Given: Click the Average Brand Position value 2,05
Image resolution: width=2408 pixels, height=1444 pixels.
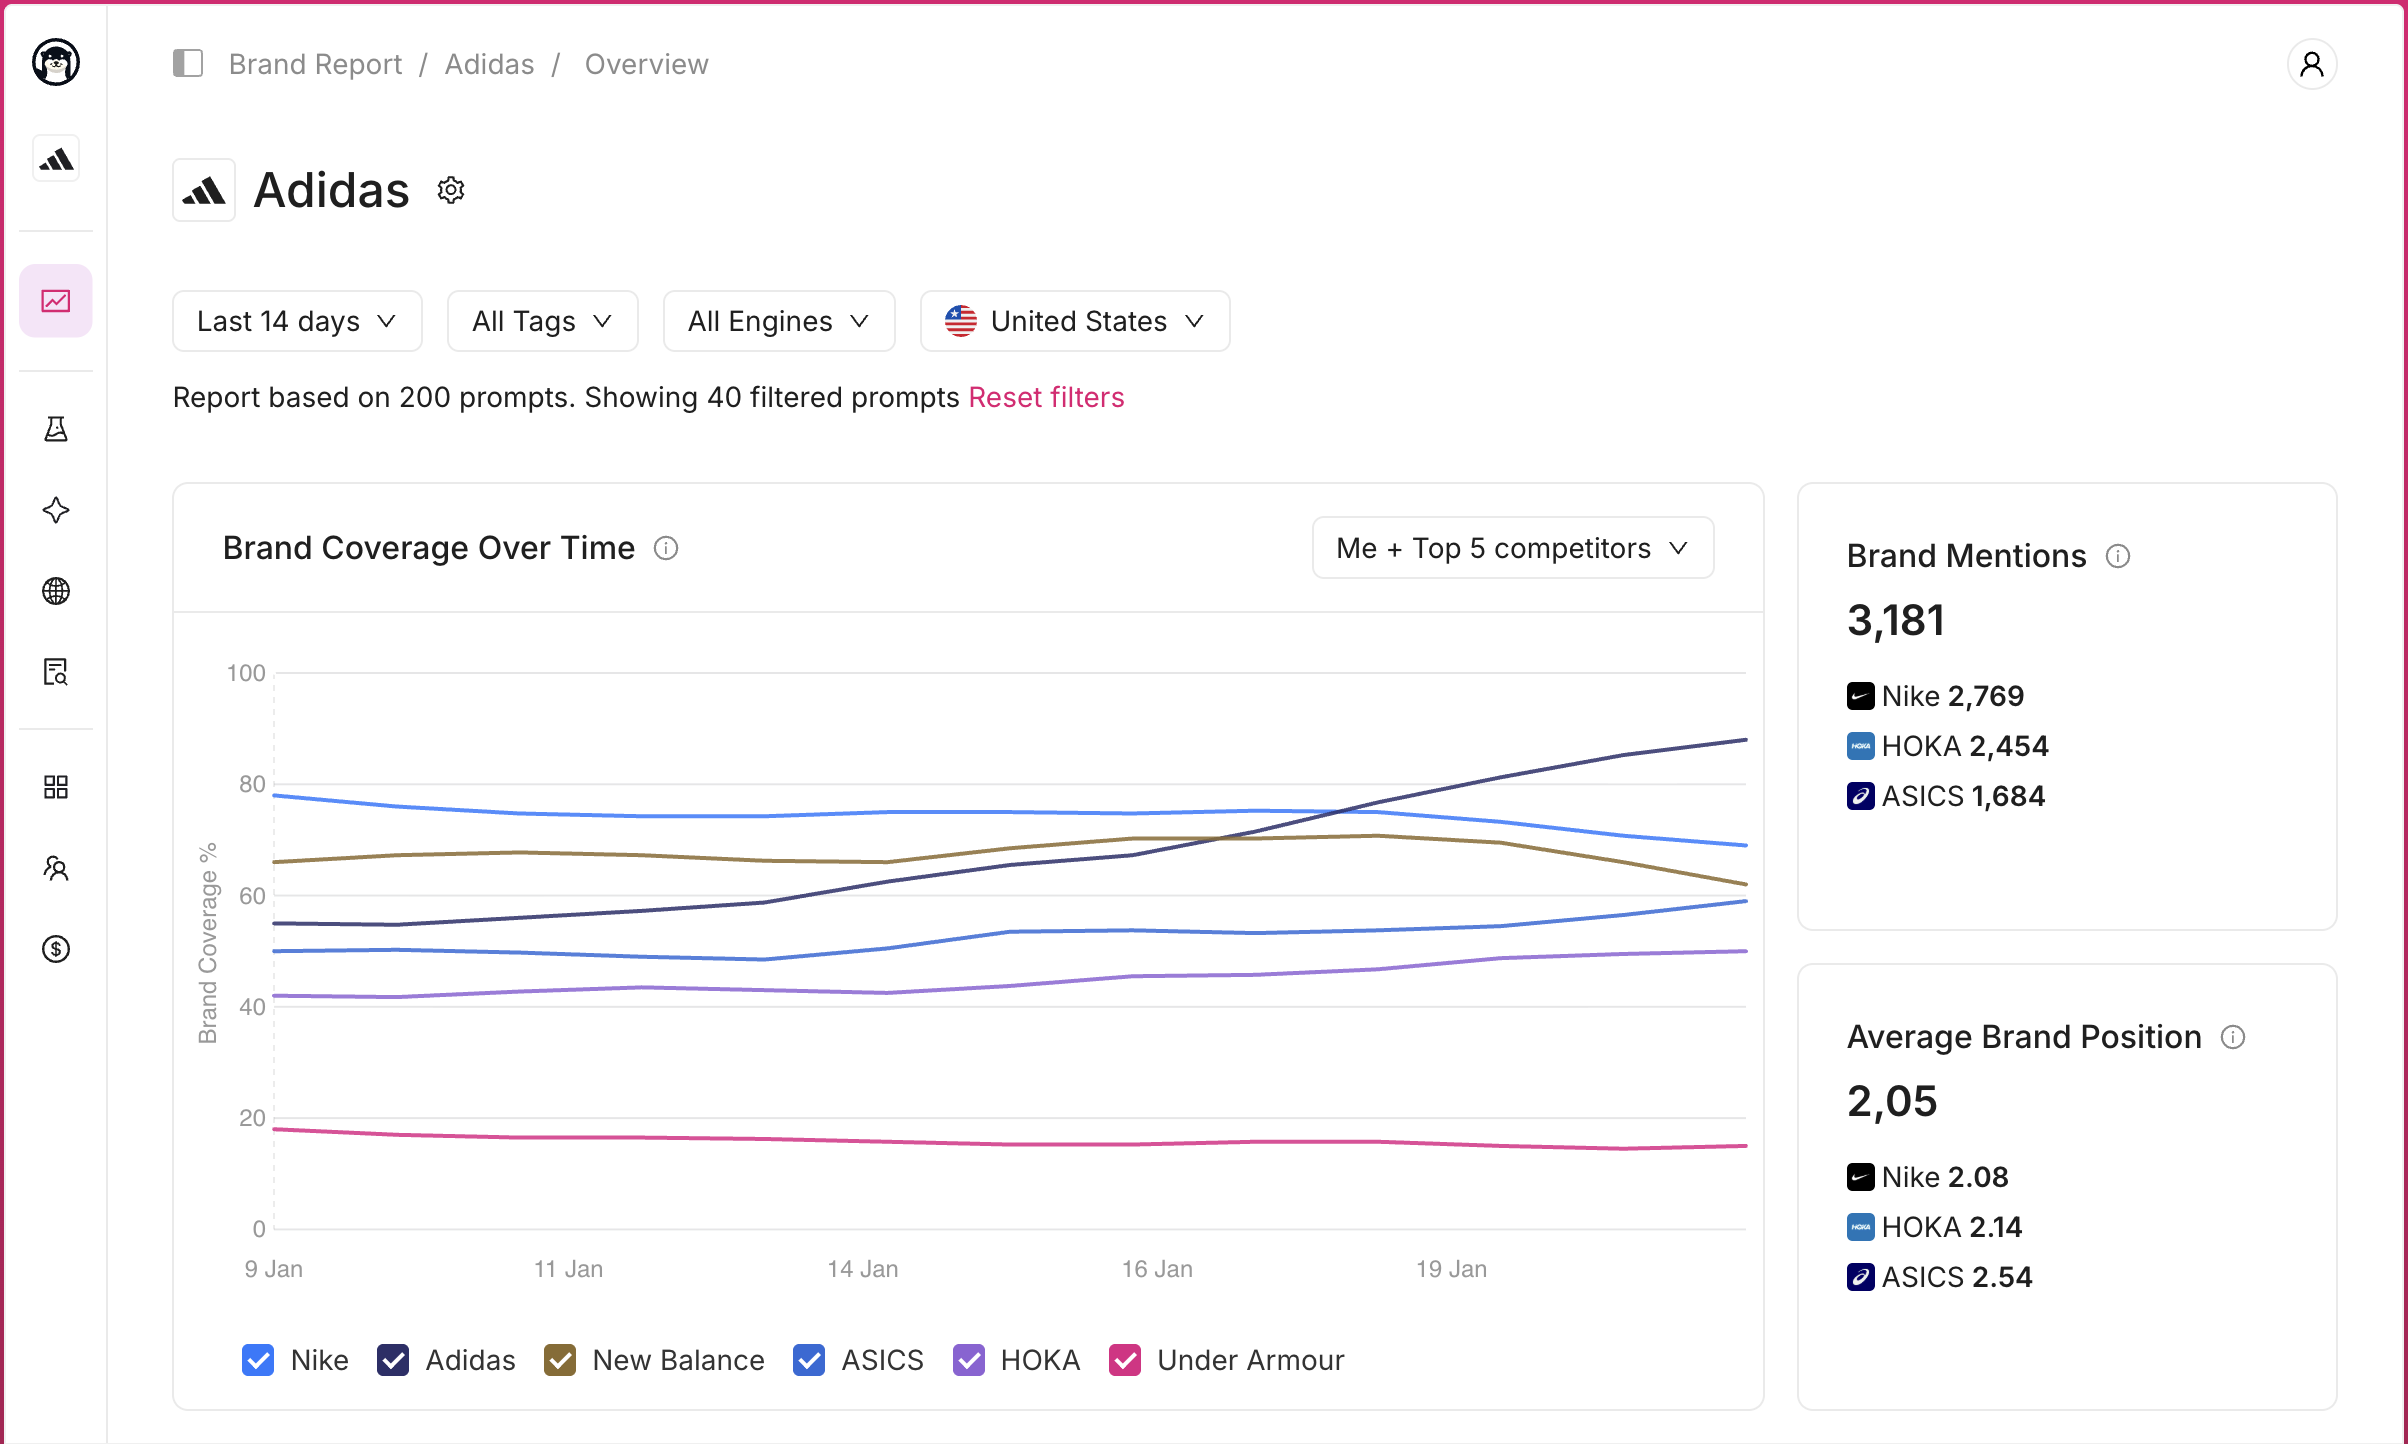Looking at the screenshot, I should (1892, 1101).
